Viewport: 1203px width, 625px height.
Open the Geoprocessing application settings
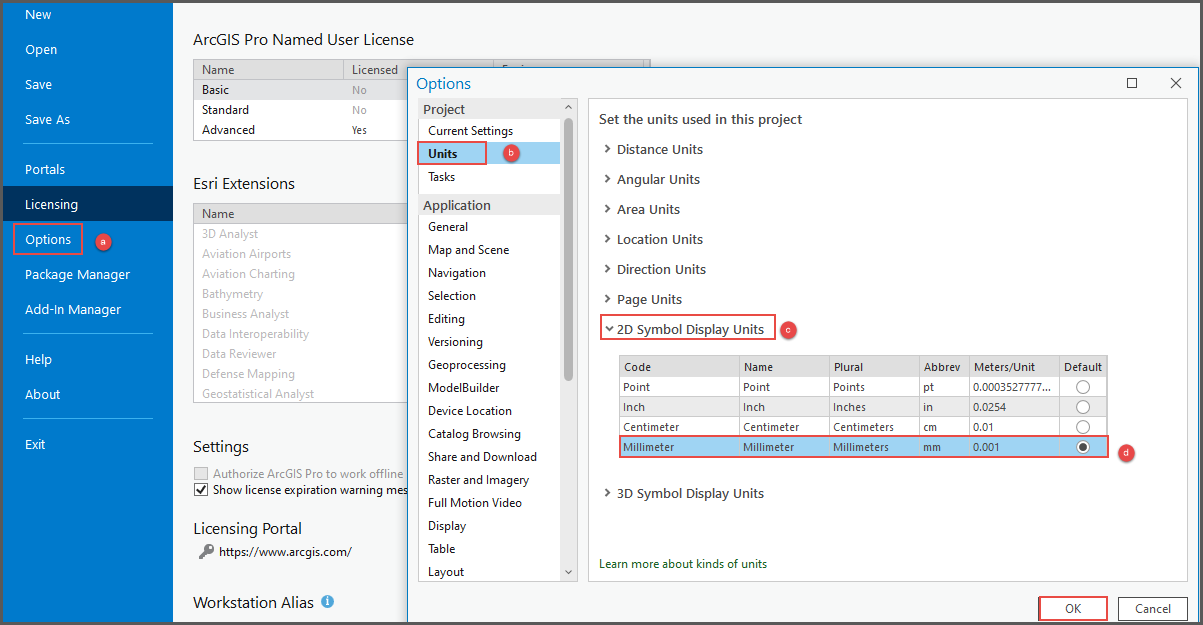click(466, 364)
